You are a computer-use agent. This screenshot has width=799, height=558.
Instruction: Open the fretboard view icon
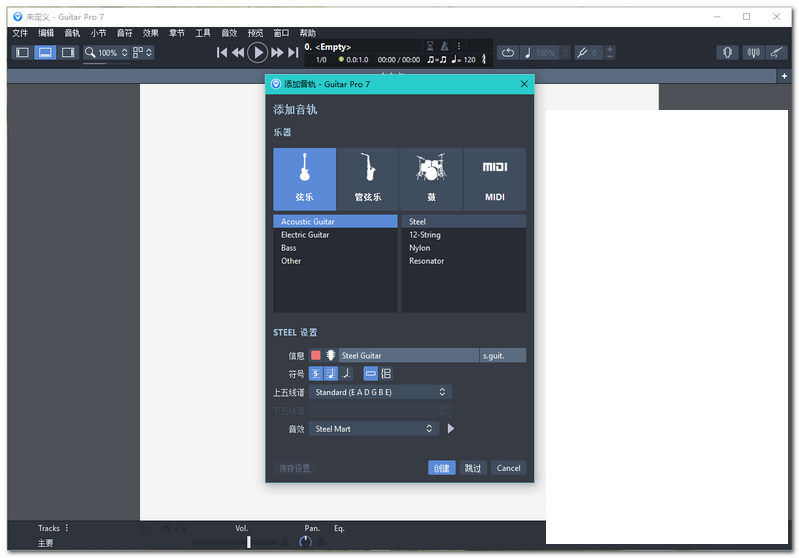click(727, 52)
